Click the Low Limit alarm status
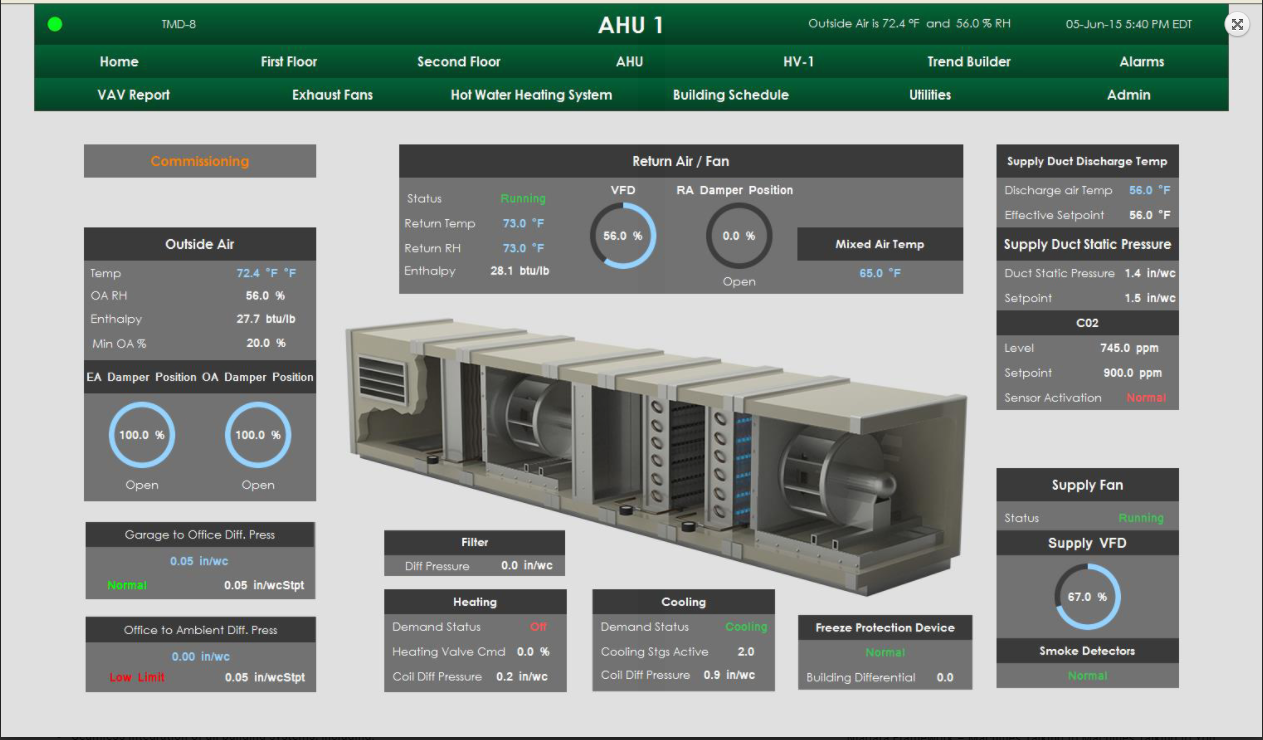This screenshot has width=1263, height=740. click(137, 678)
